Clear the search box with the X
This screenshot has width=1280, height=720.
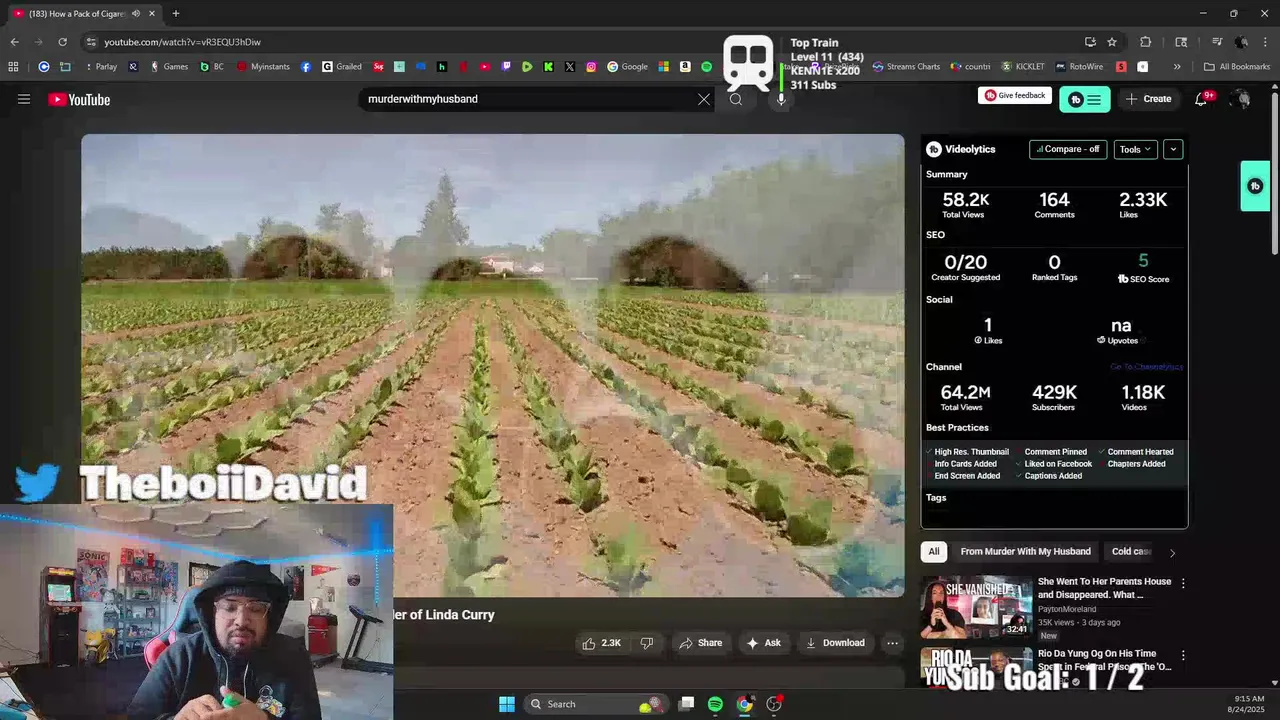tap(704, 99)
